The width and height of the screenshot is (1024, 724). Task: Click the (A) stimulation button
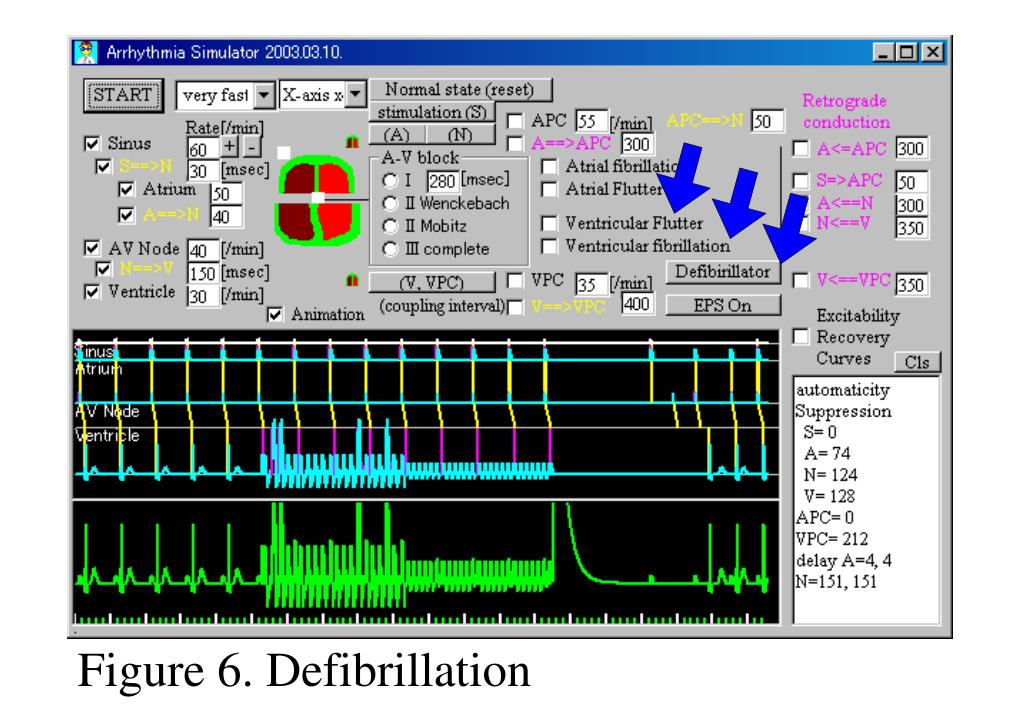coord(396,134)
